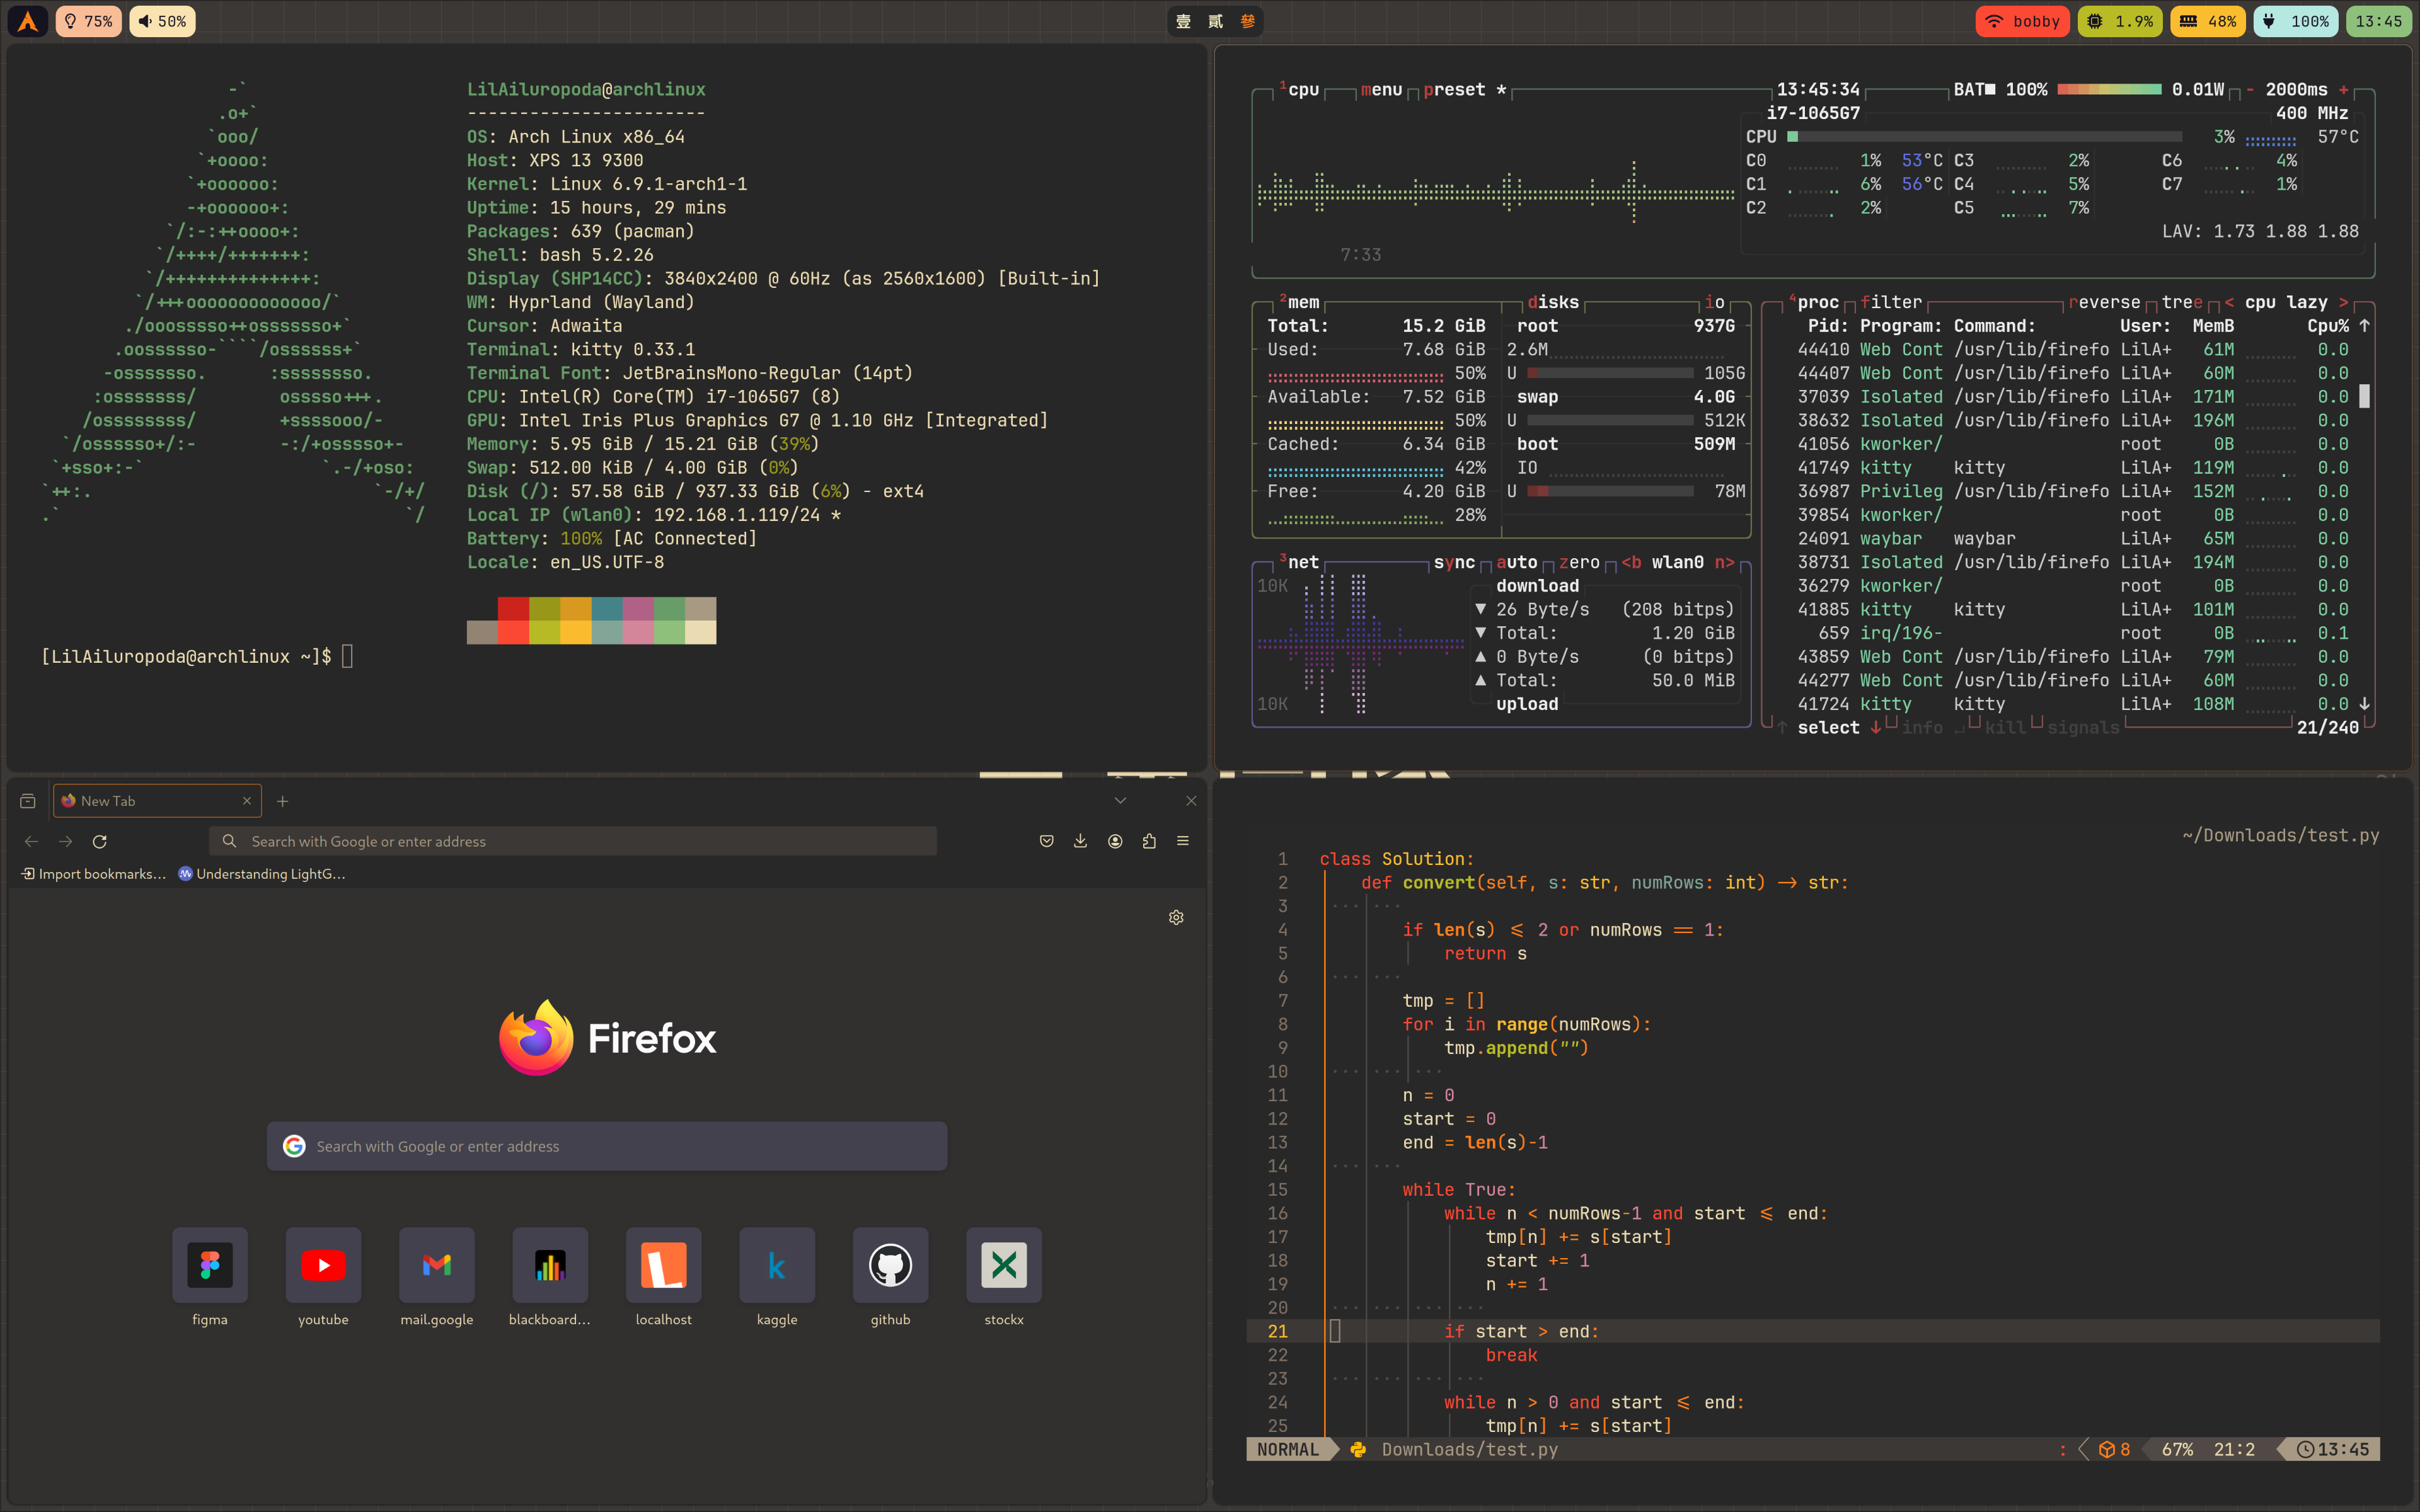
Task: Open the filter field in btop proc box
Action: click(x=1891, y=302)
